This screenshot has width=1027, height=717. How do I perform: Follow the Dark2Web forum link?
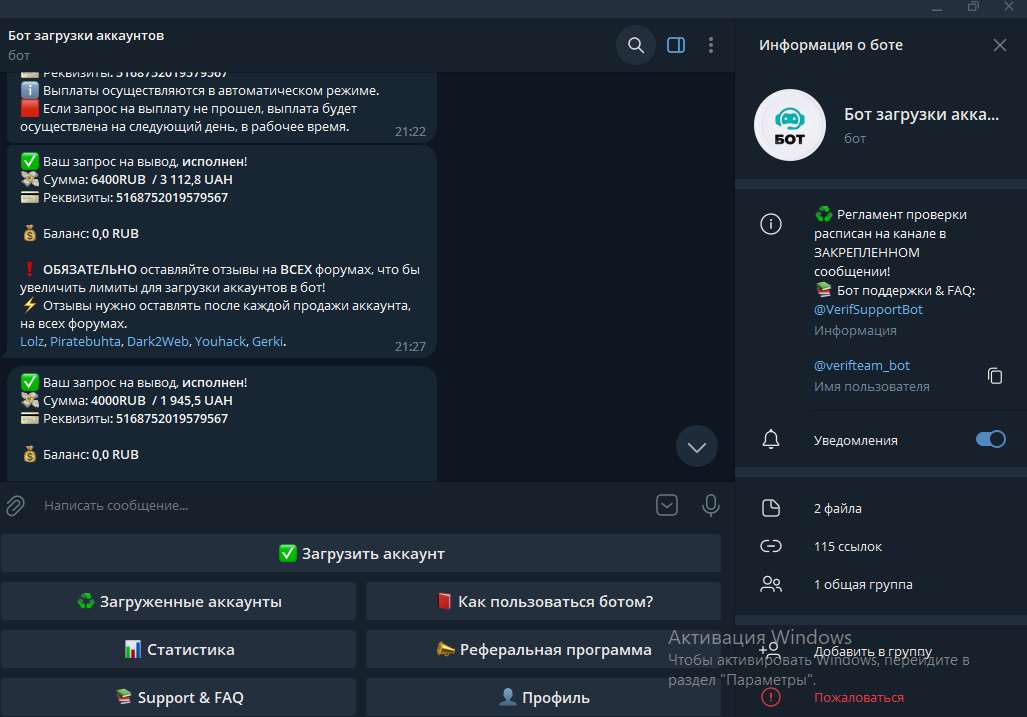pos(159,342)
